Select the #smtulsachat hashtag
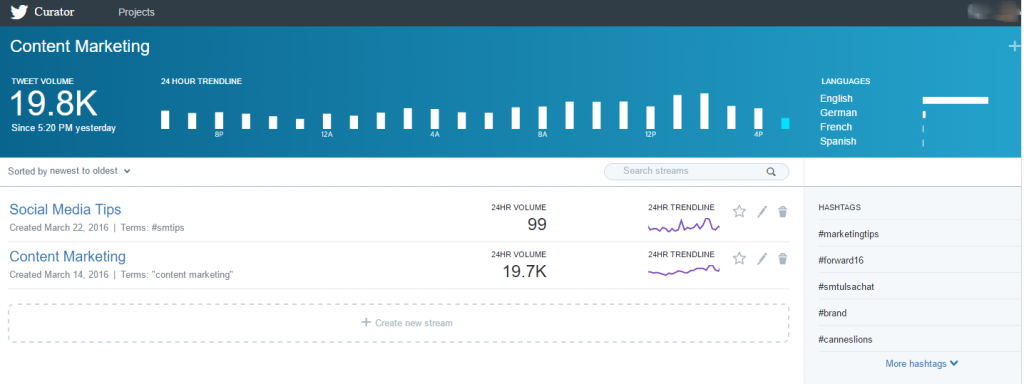 (846, 287)
